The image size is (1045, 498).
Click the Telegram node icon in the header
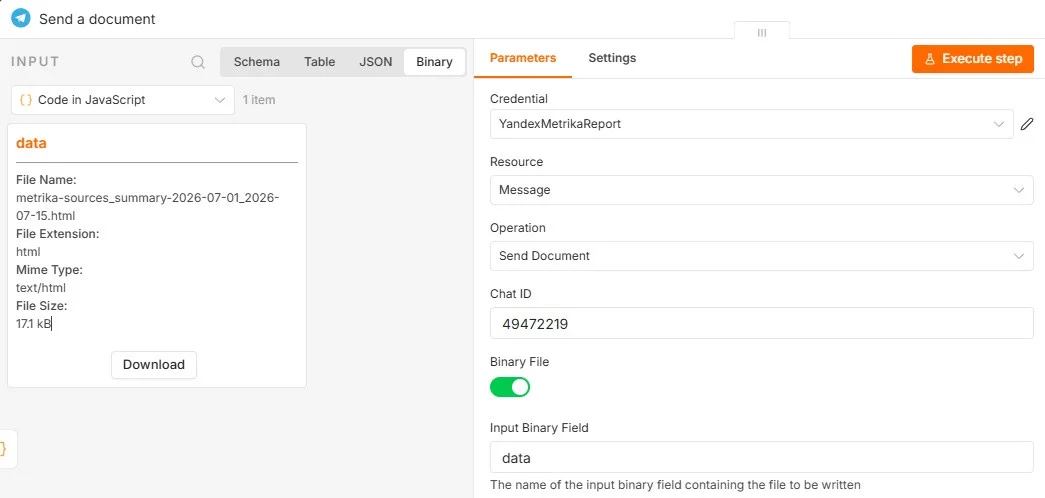pyautogui.click(x=21, y=18)
